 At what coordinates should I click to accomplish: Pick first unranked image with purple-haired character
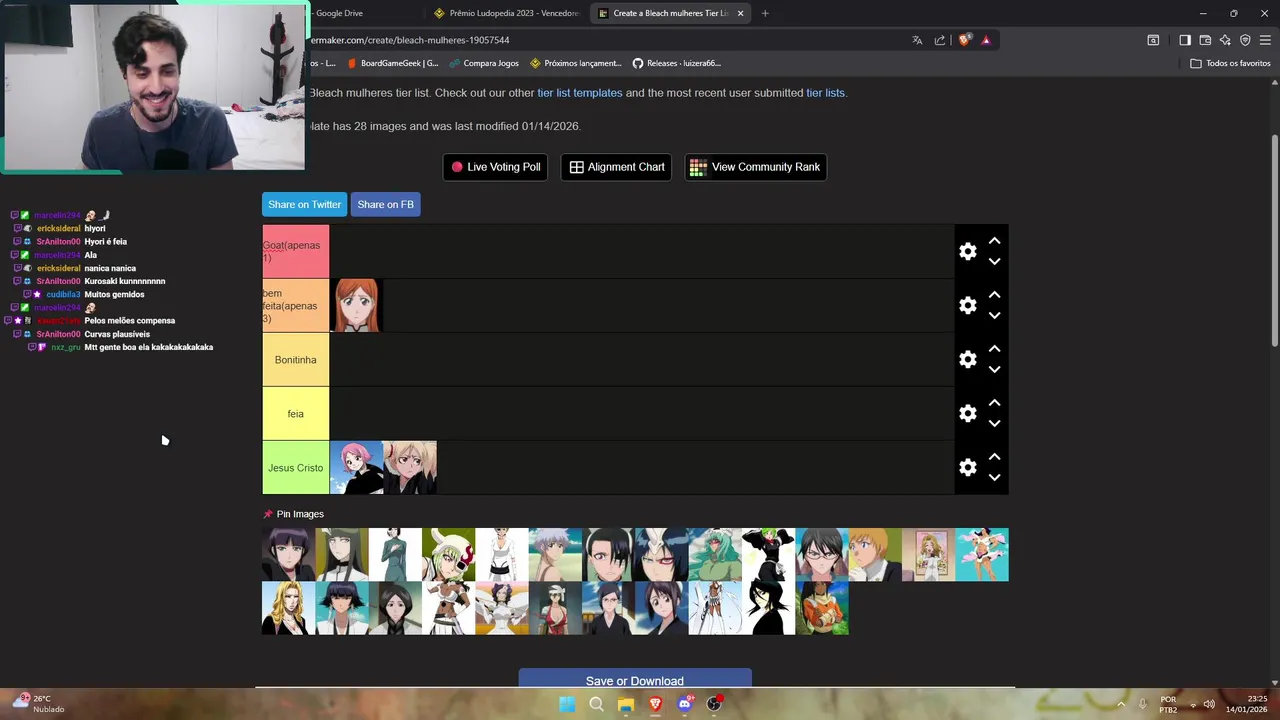click(288, 554)
